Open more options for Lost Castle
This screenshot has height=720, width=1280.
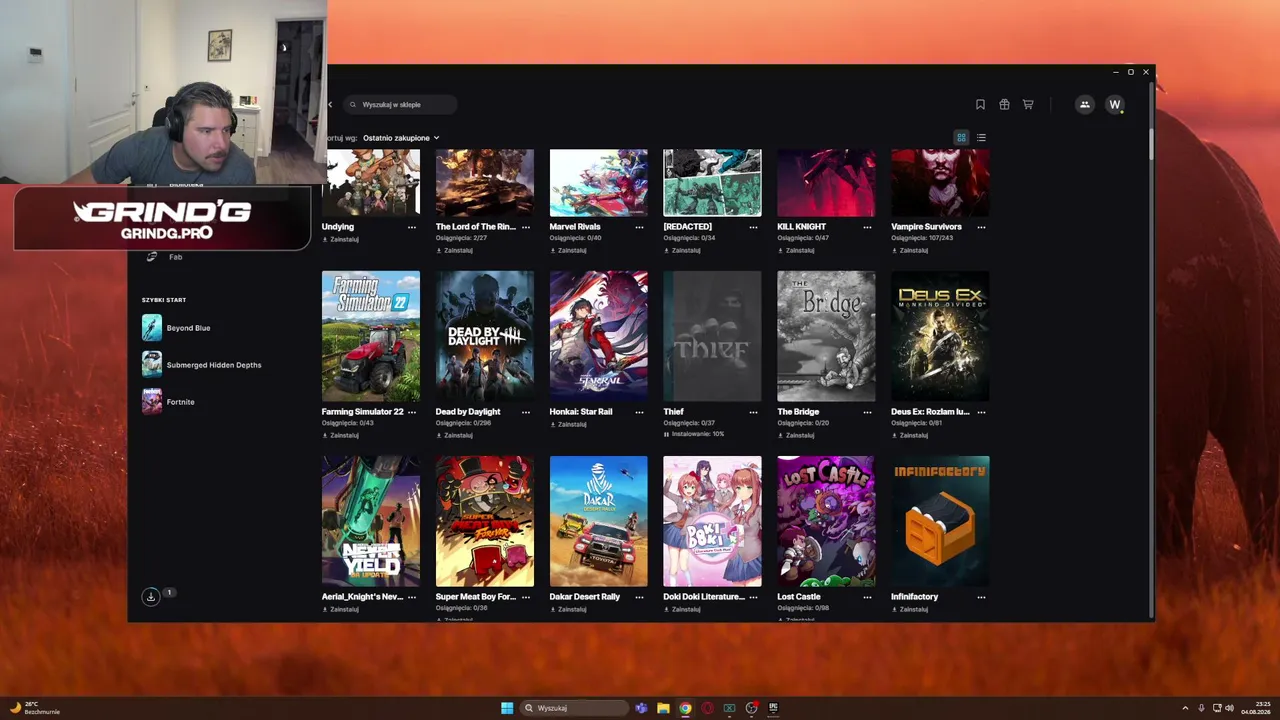867,597
